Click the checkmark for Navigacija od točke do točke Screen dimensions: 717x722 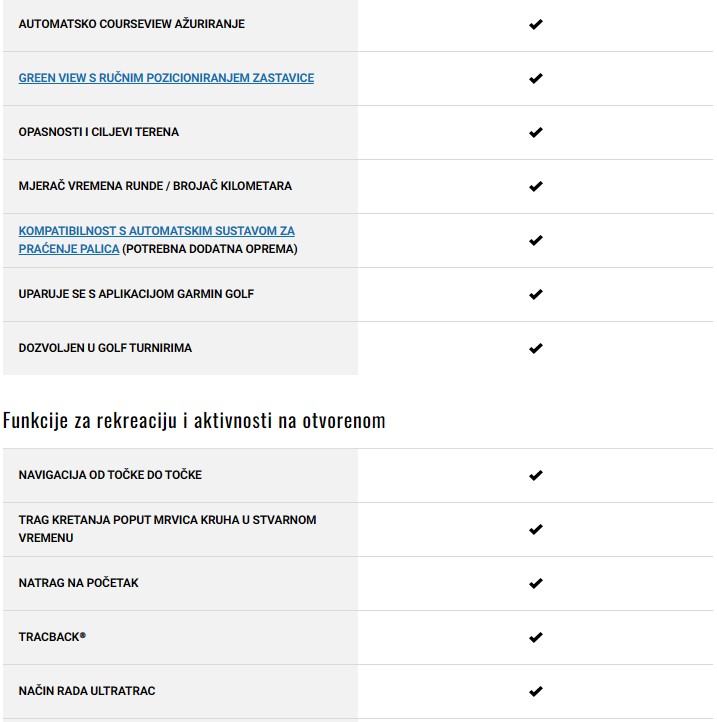(535, 475)
